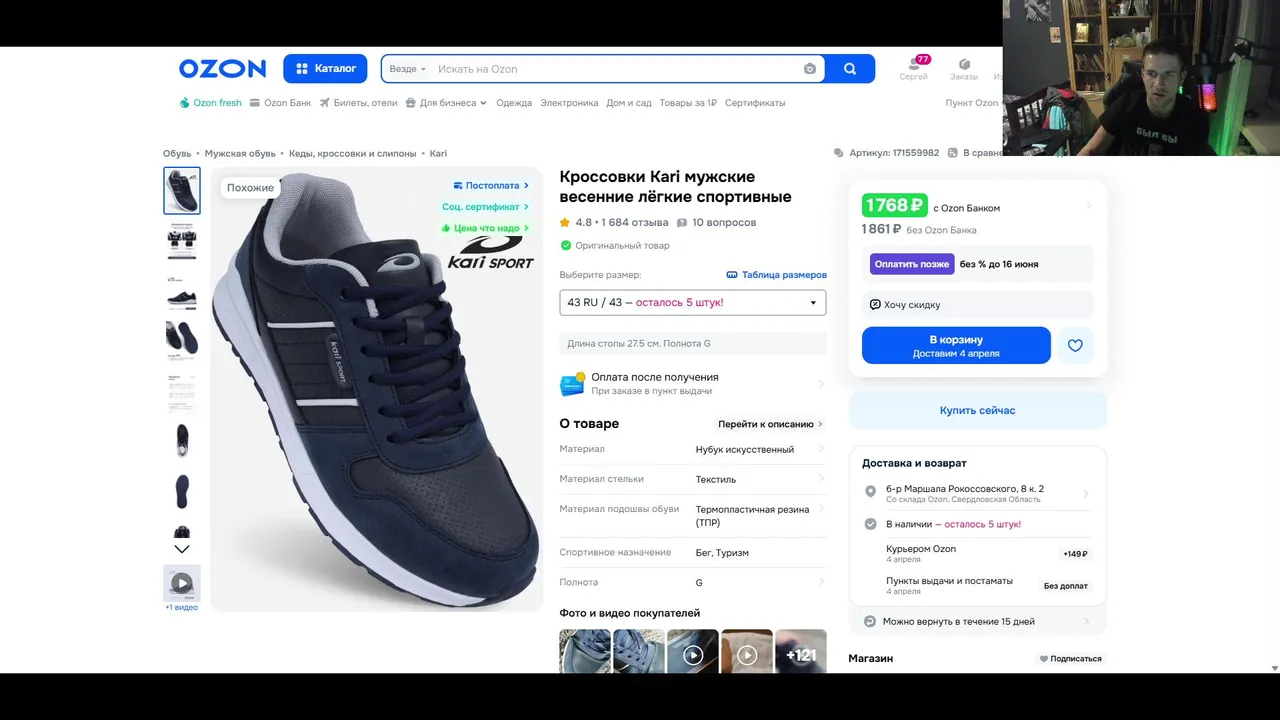
Task: Expand the Текстиль insole row
Action: 693,480
